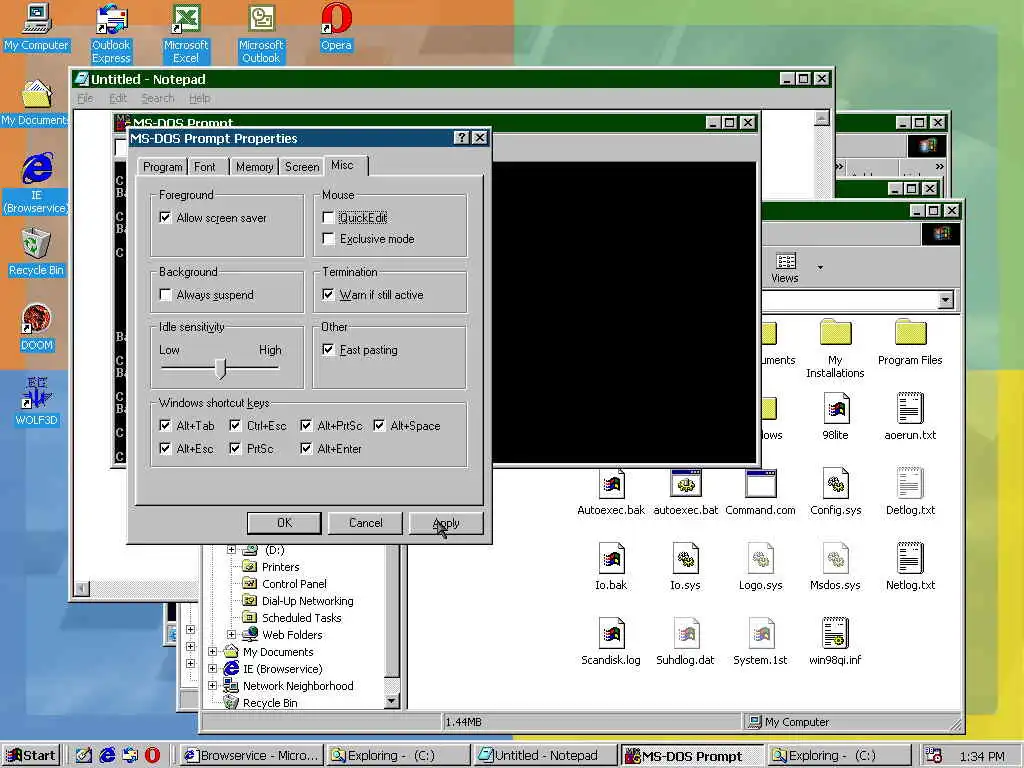Switch to the Font tab

click(204, 167)
